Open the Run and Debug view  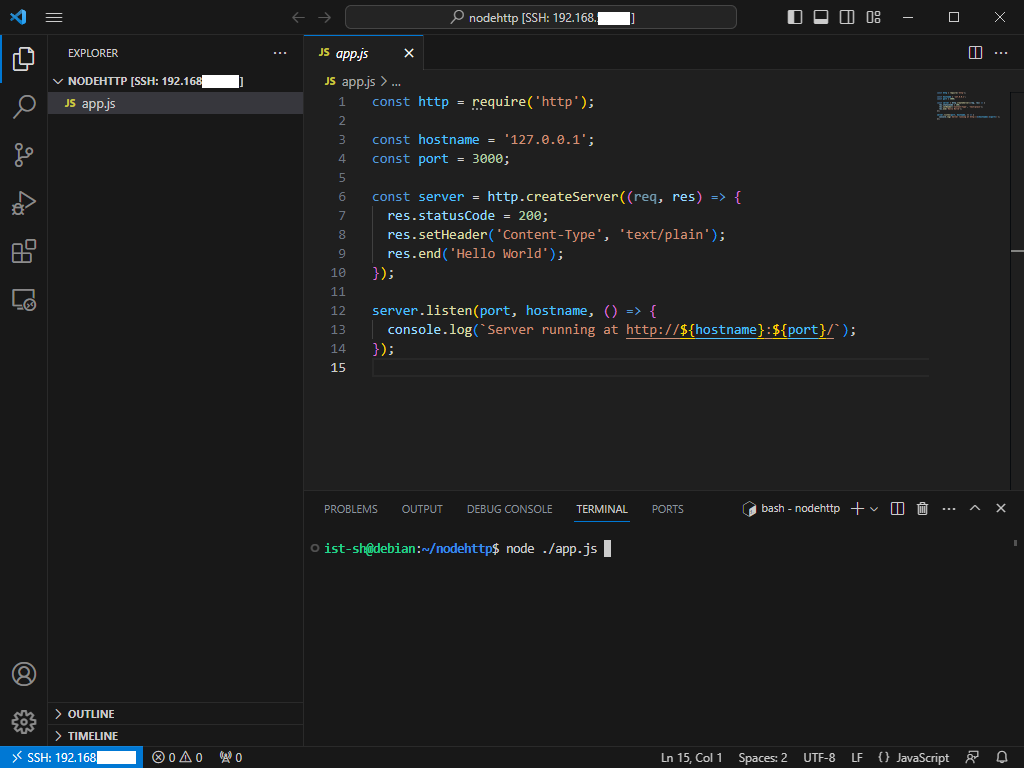[24, 203]
